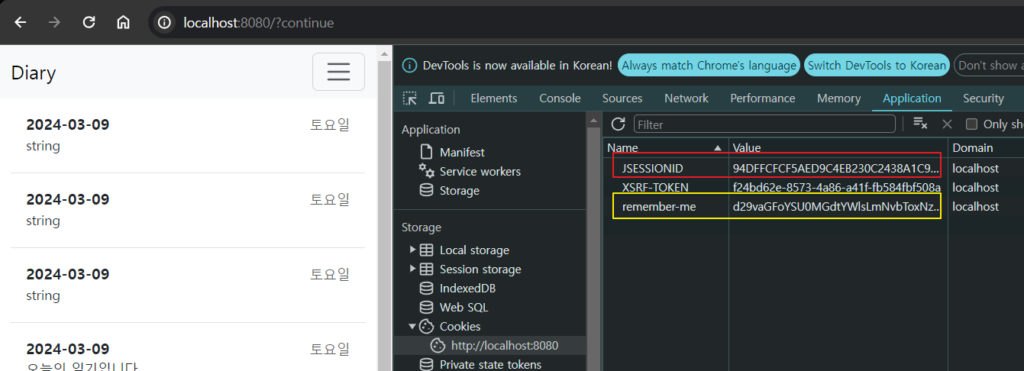Click the IndexedDB database icon
This screenshot has width=1024, height=371.
426,288
